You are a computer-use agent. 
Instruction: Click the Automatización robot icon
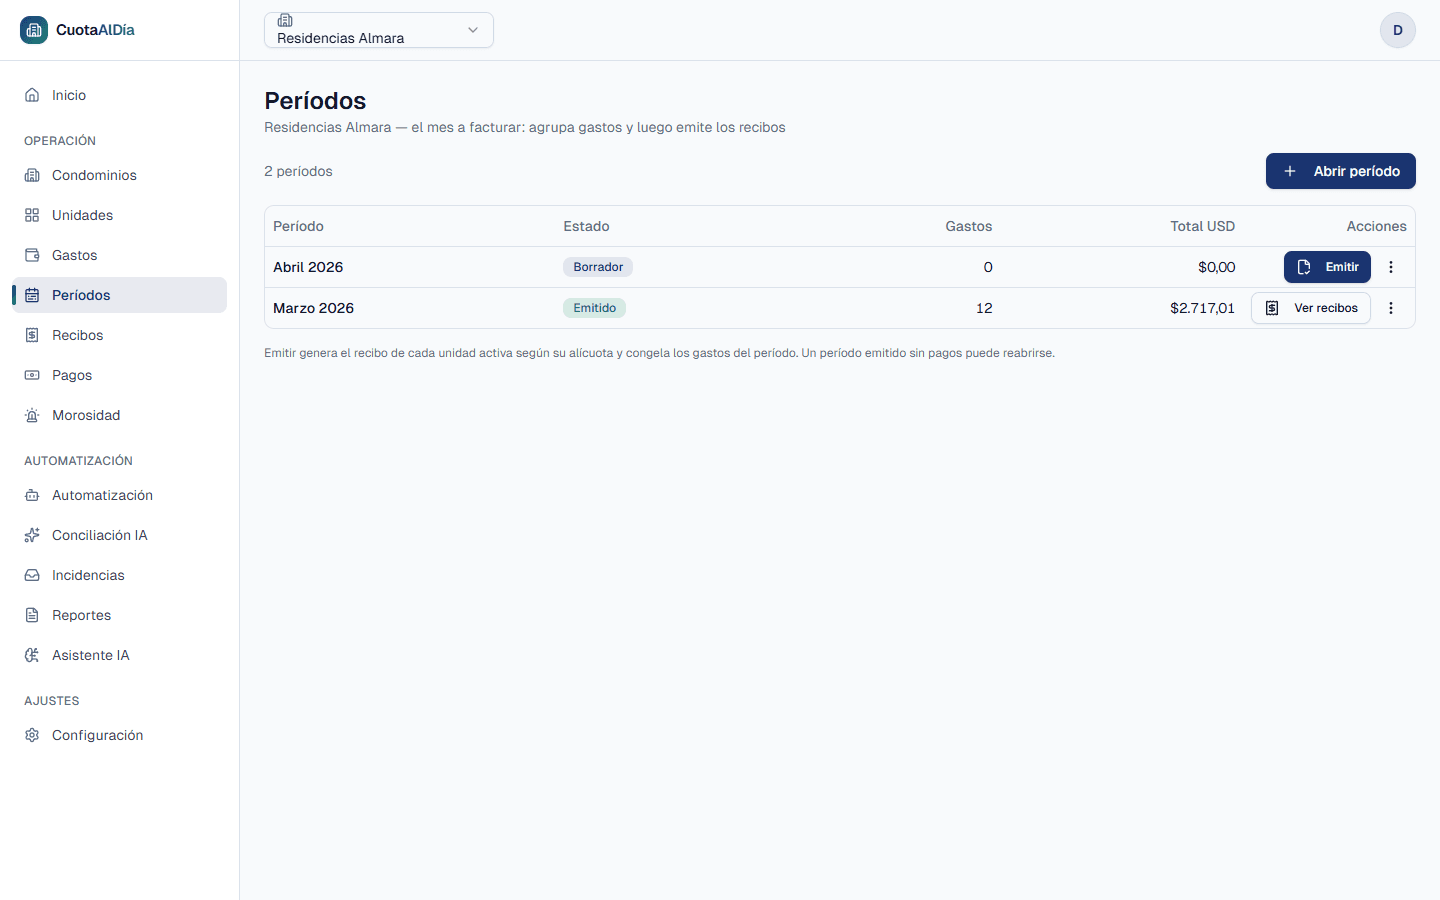pos(32,495)
